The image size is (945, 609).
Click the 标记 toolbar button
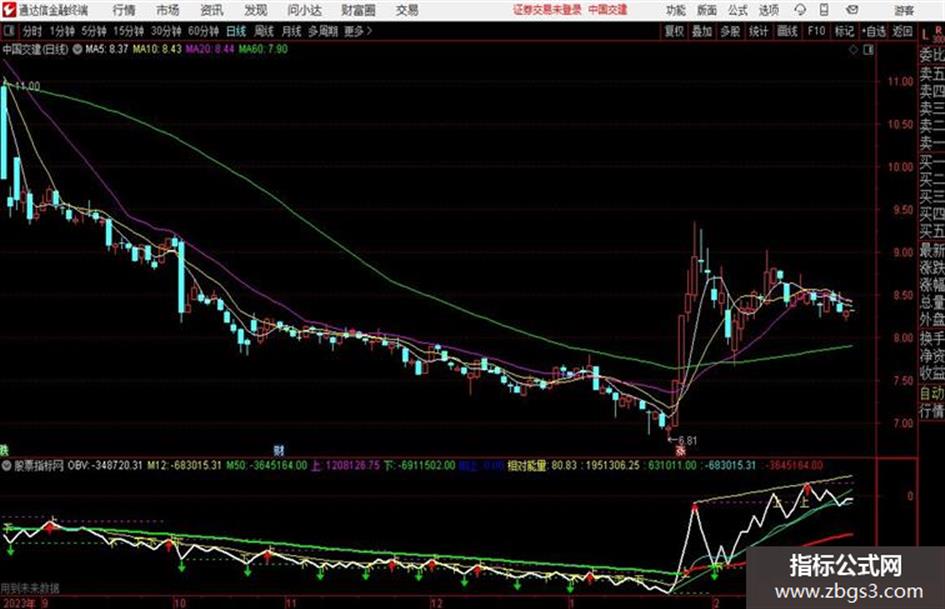[x=844, y=31]
